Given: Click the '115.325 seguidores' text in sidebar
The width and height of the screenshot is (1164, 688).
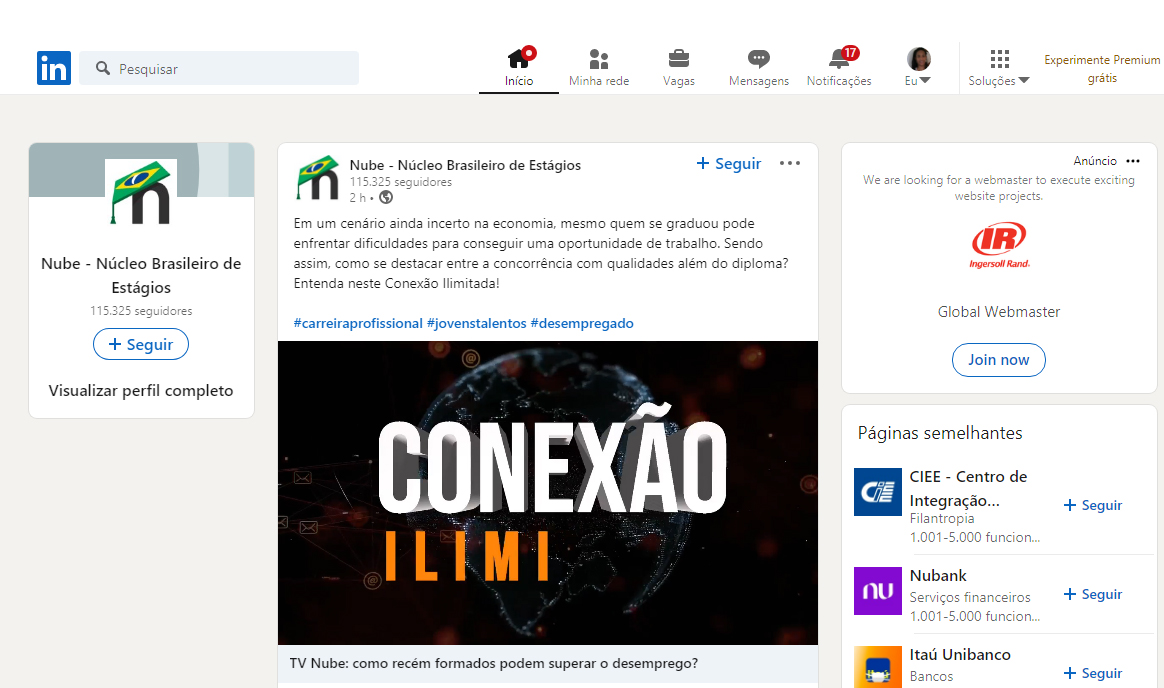Looking at the screenshot, I should point(141,311).
